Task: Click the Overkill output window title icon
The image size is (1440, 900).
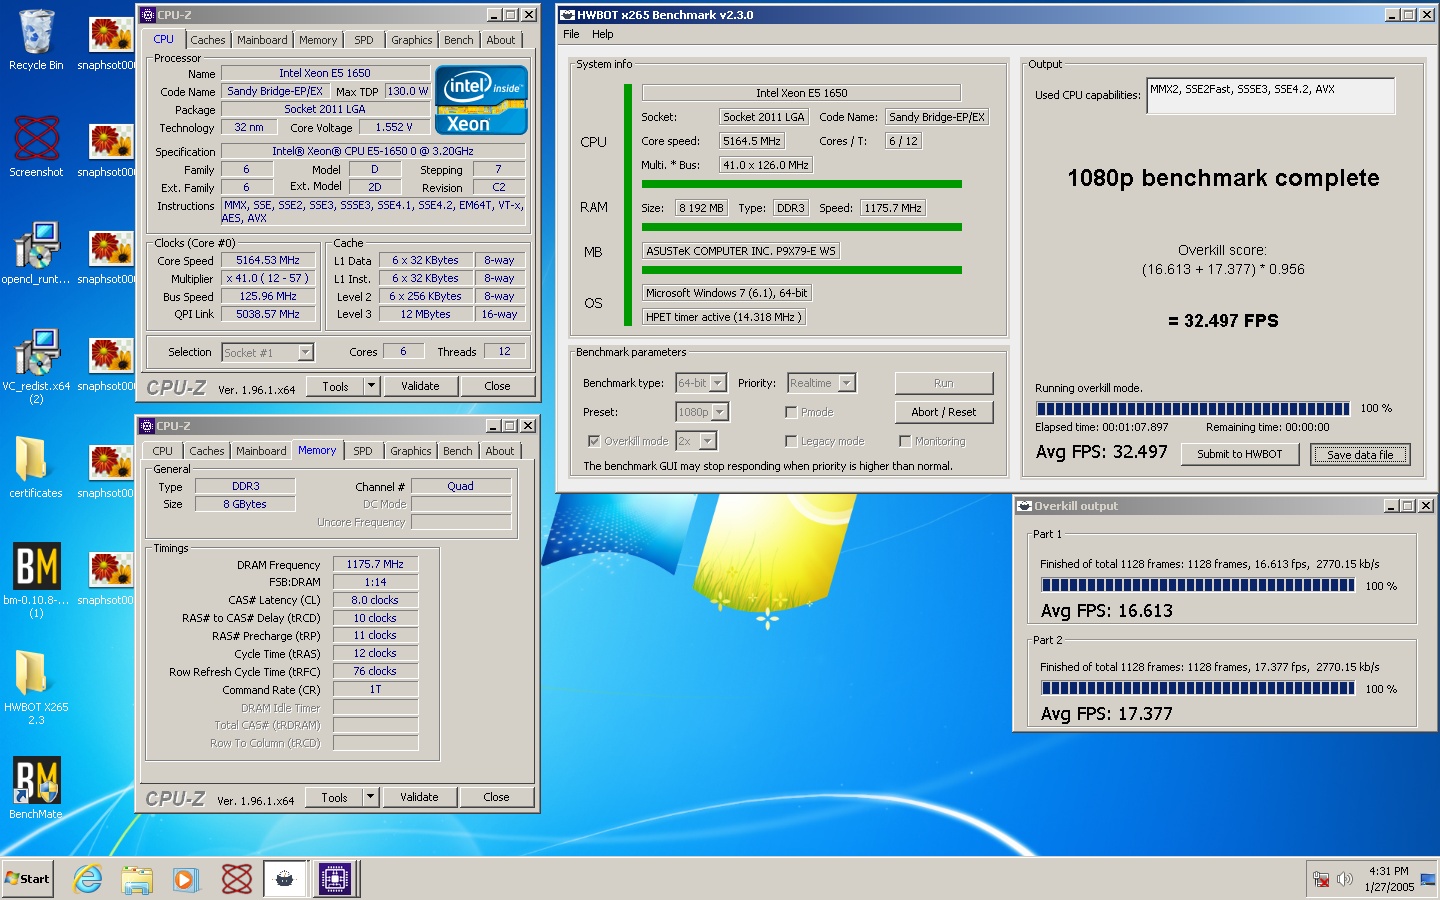Action: point(1024,506)
